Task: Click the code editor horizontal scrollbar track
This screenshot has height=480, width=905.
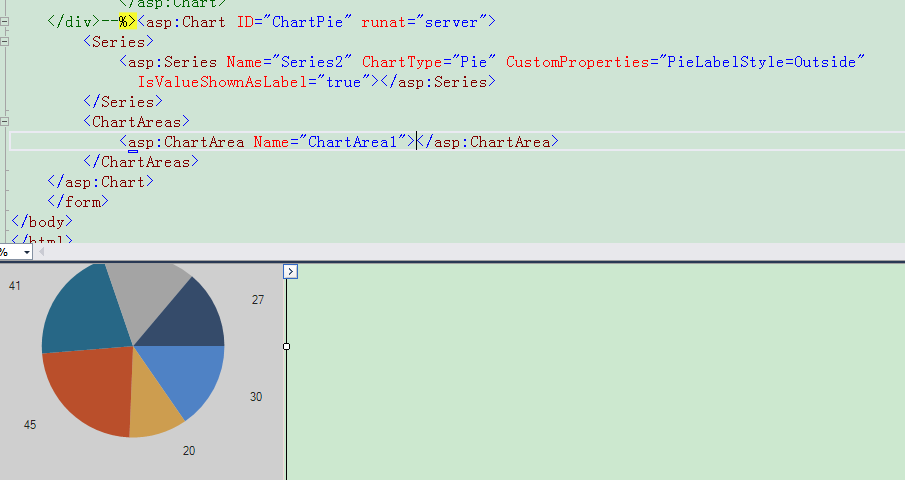Action: point(473,252)
